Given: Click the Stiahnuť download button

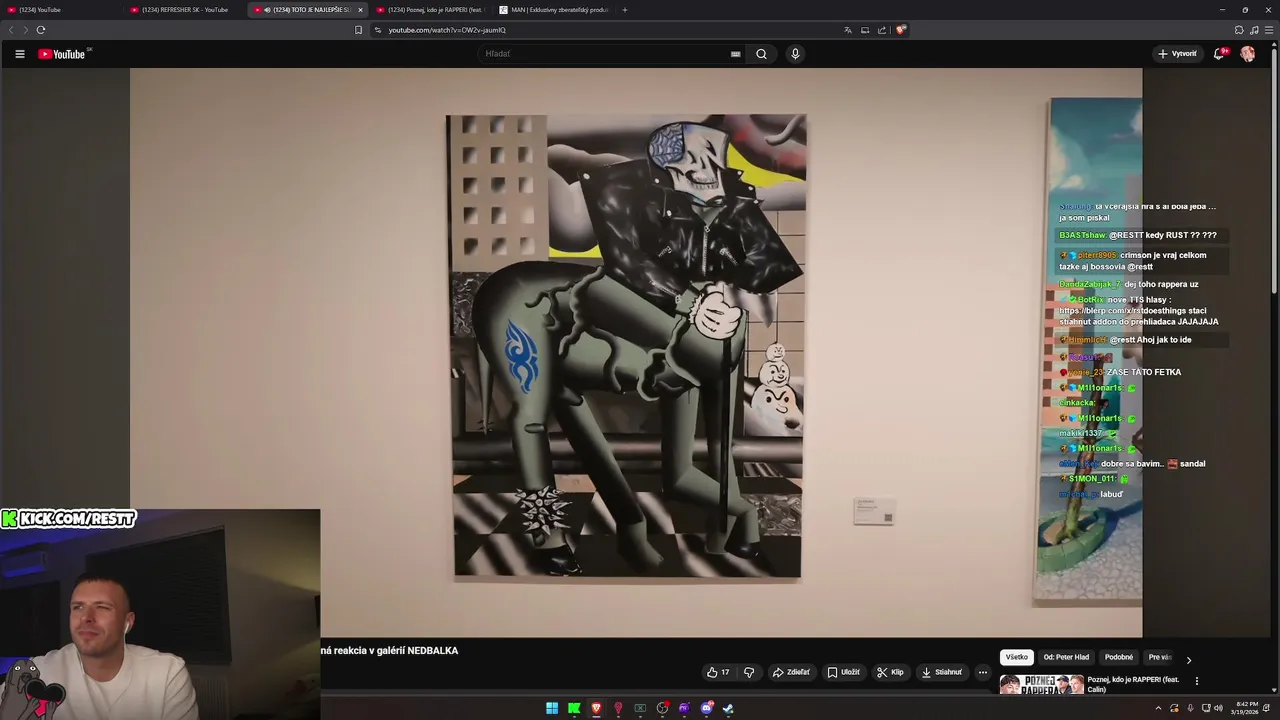Looking at the screenshot, I should 941,672.
